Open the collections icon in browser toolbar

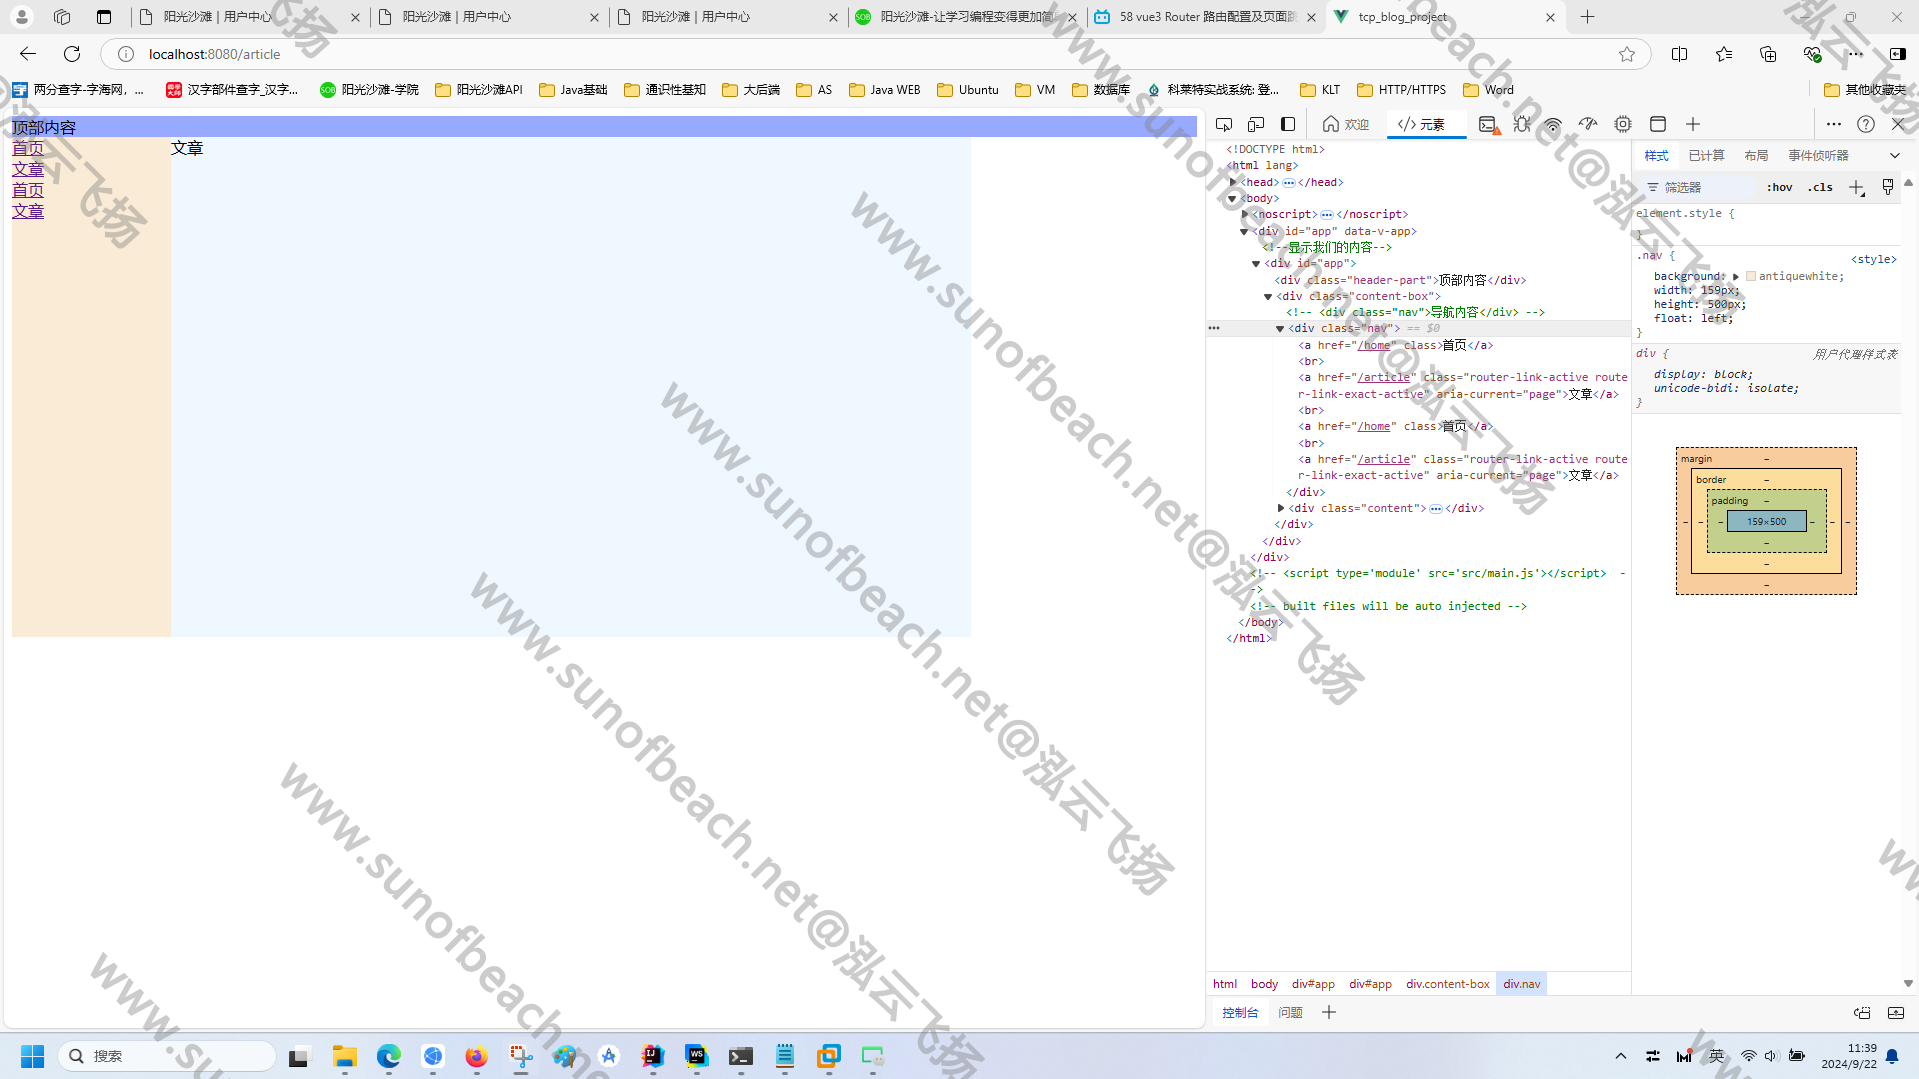tap(1768, 54)
